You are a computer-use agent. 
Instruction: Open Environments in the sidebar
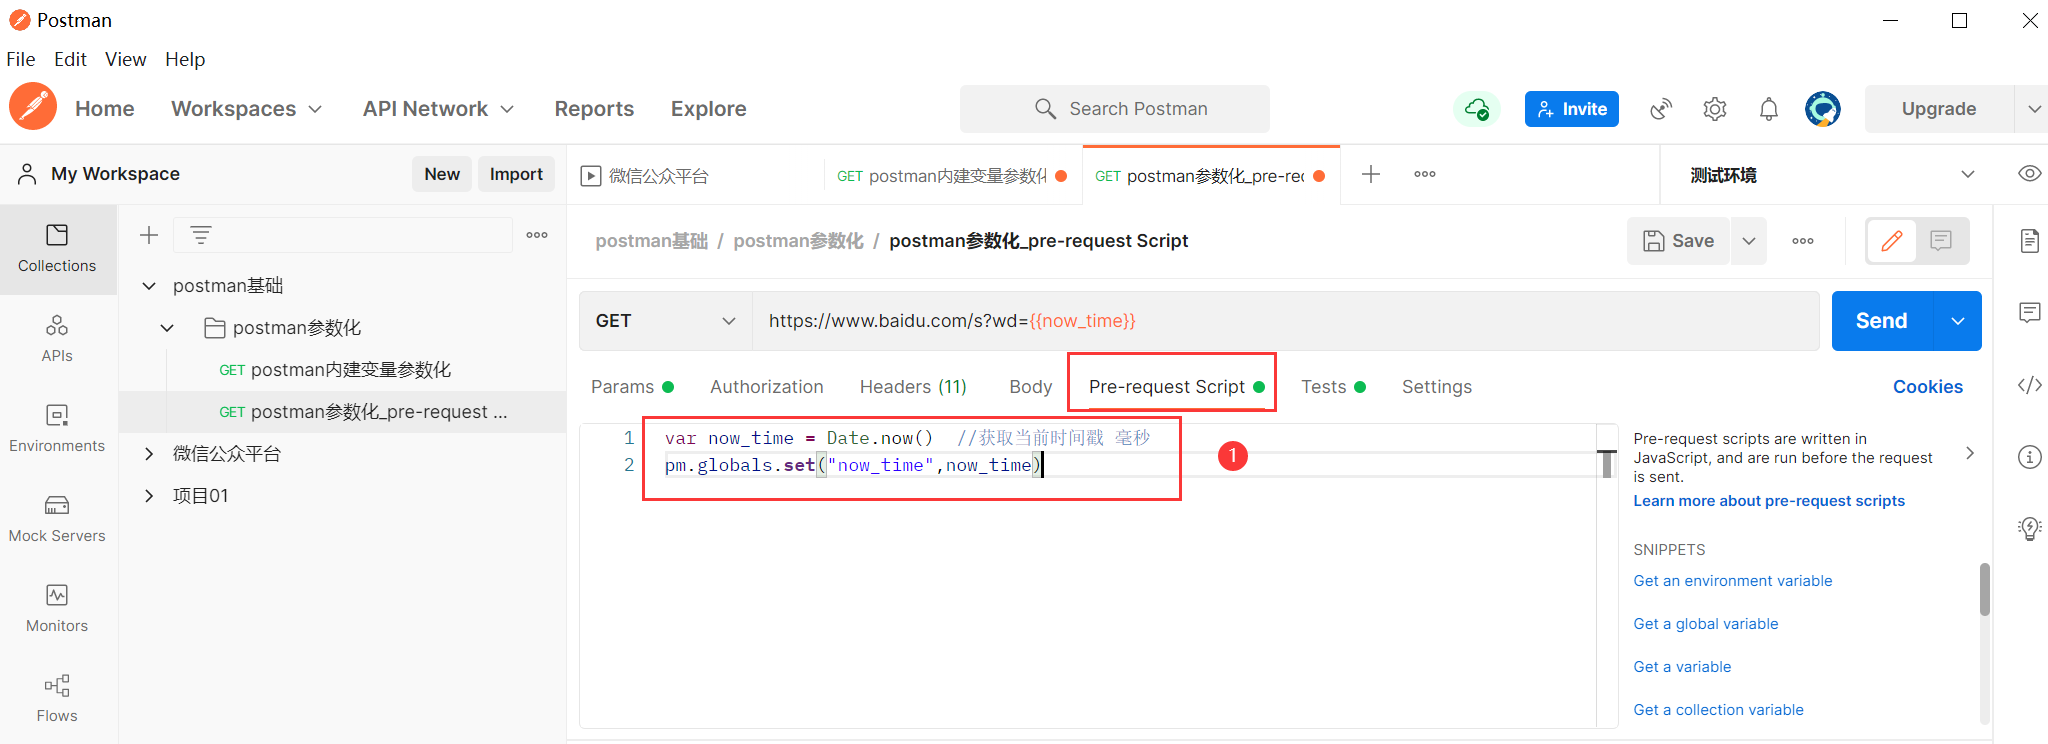[x=57, y=429]
